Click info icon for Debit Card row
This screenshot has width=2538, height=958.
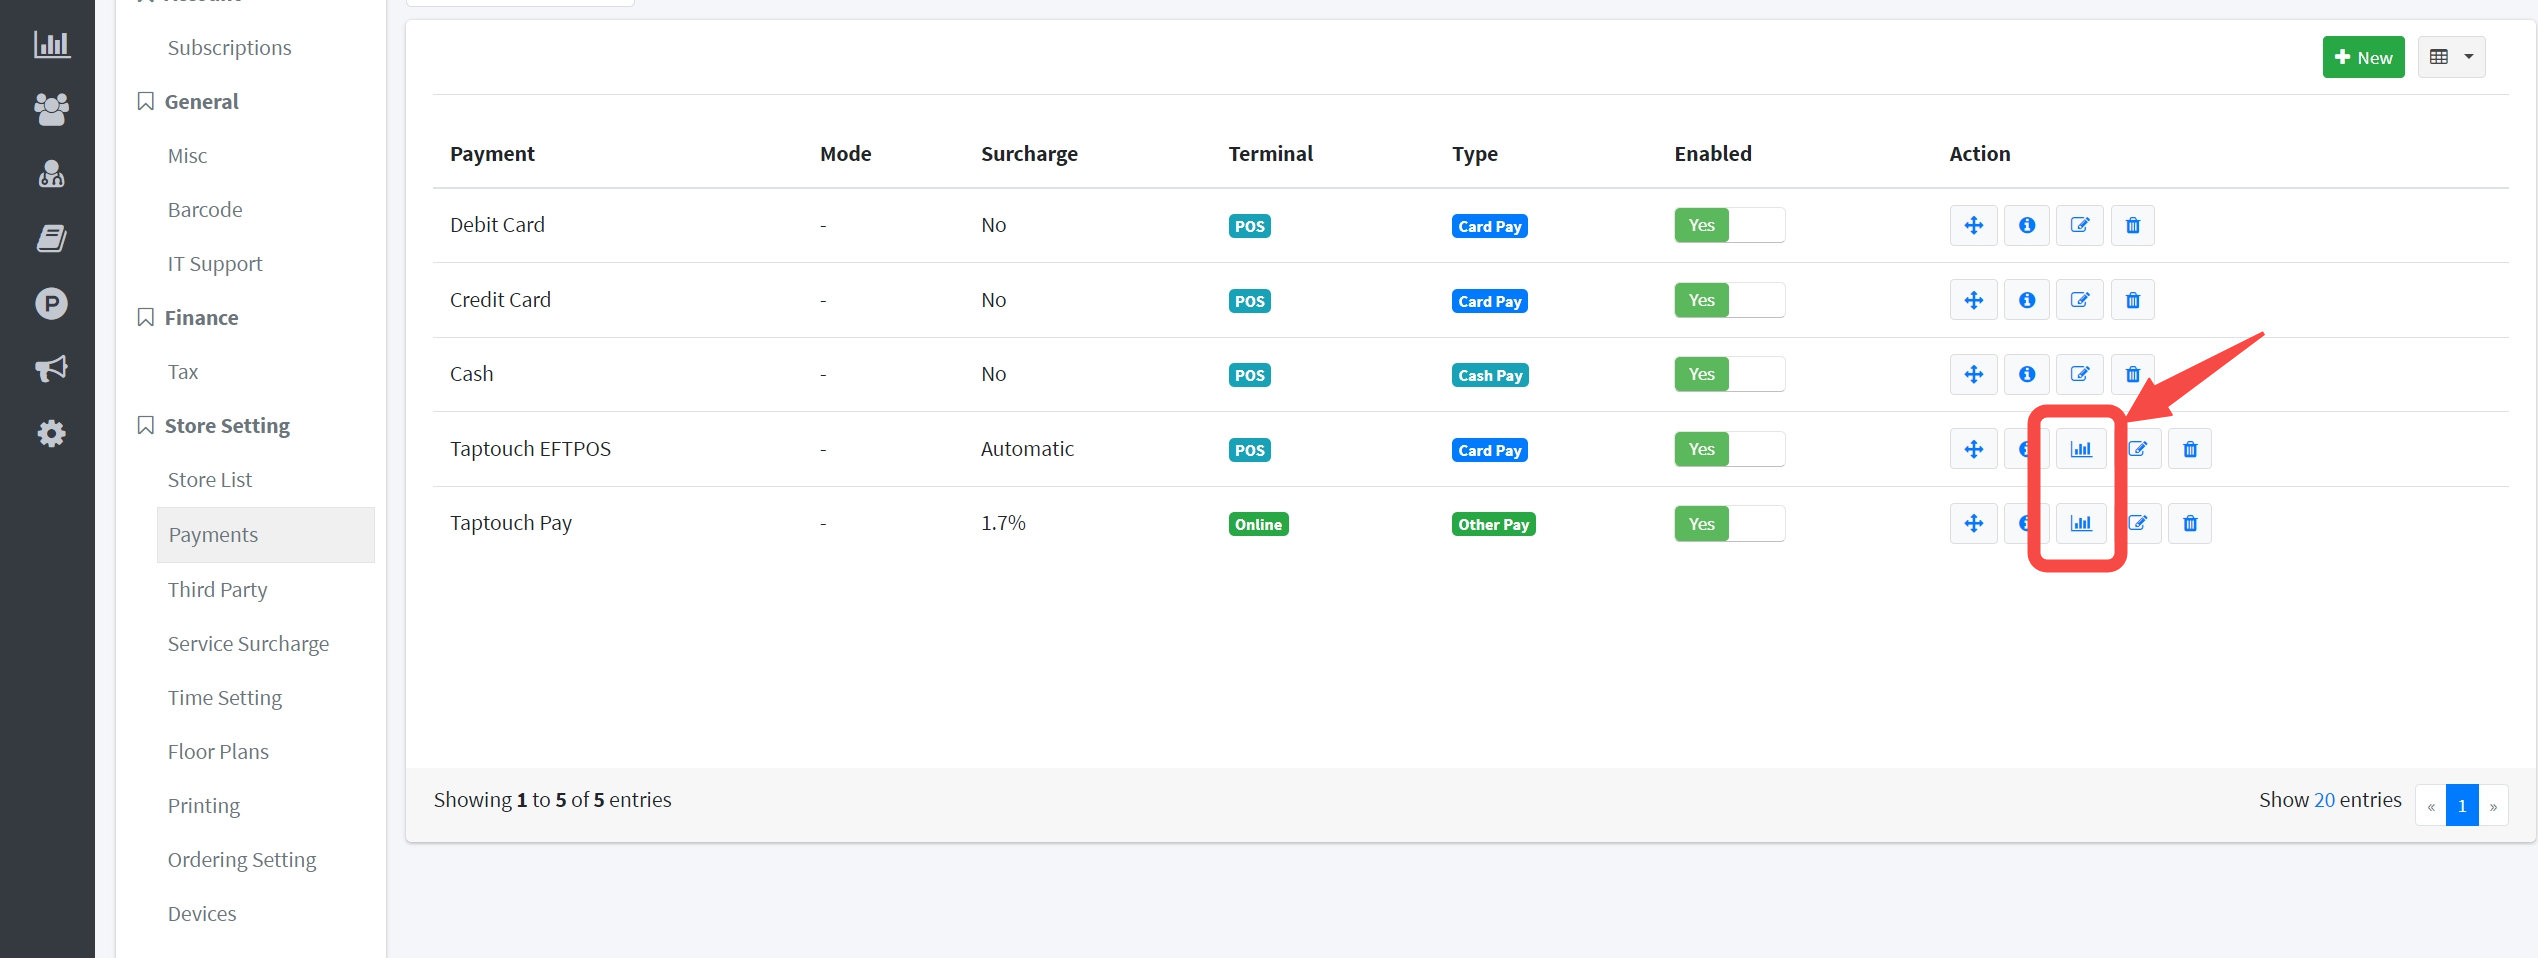click(2026, 226)
